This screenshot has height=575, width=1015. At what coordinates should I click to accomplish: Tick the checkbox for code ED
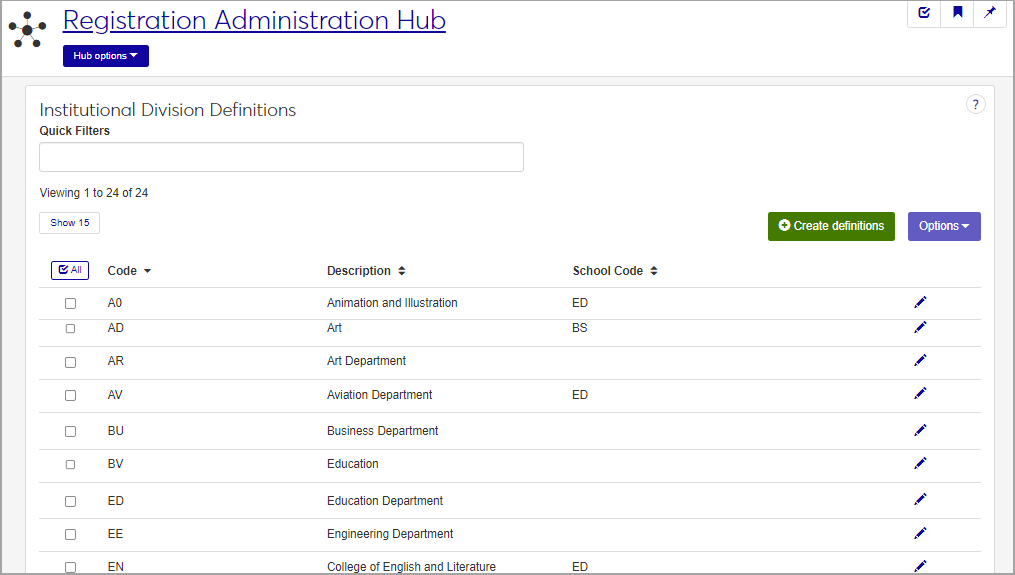pos(70,501)
